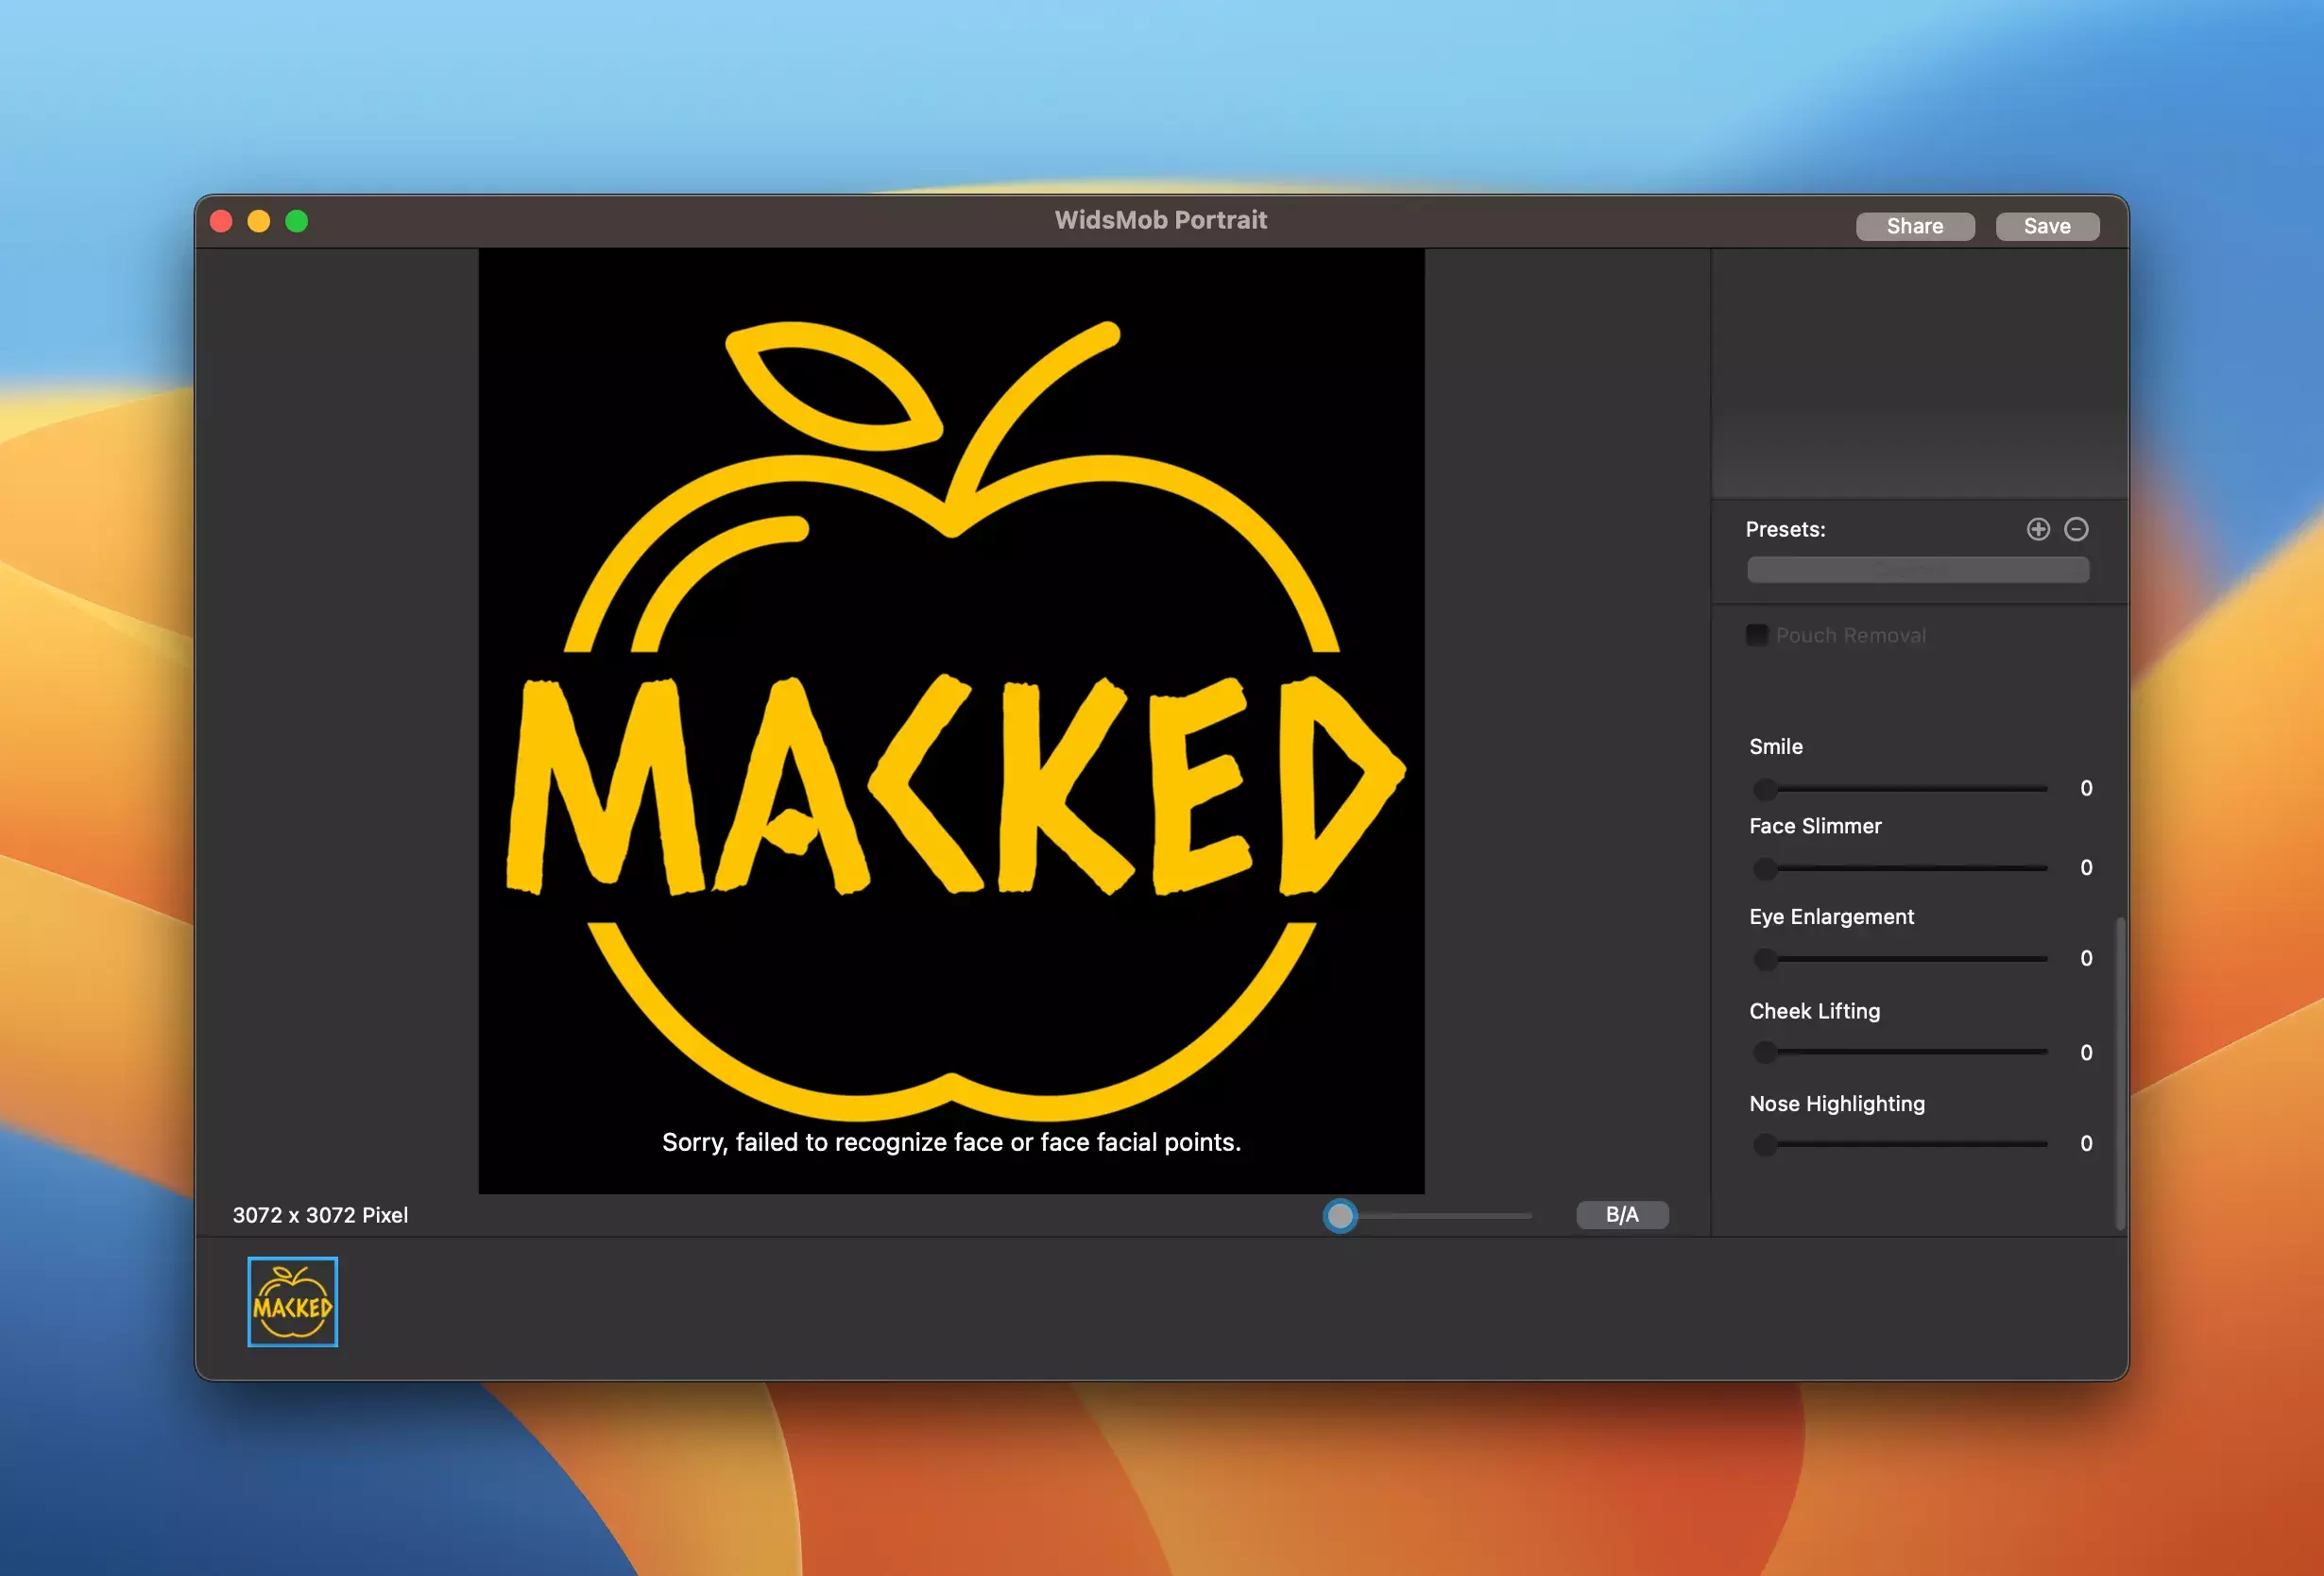Click the 'Presets:' label

point(1785,529)
